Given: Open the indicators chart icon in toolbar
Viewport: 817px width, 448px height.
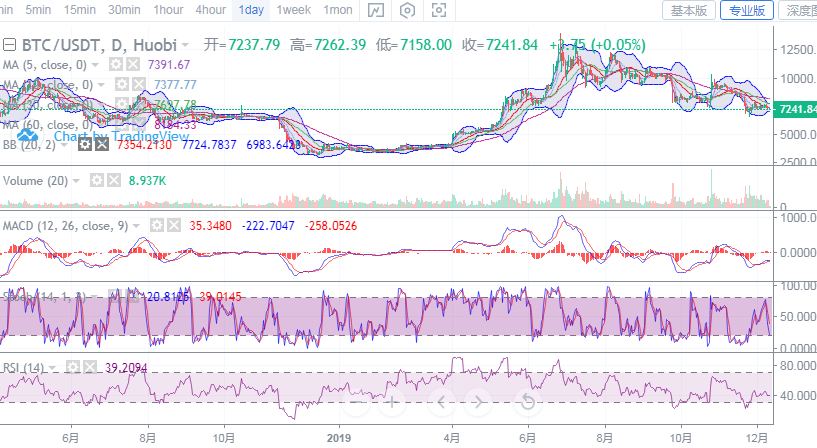Looking at the screenshot, I should 376,10.
